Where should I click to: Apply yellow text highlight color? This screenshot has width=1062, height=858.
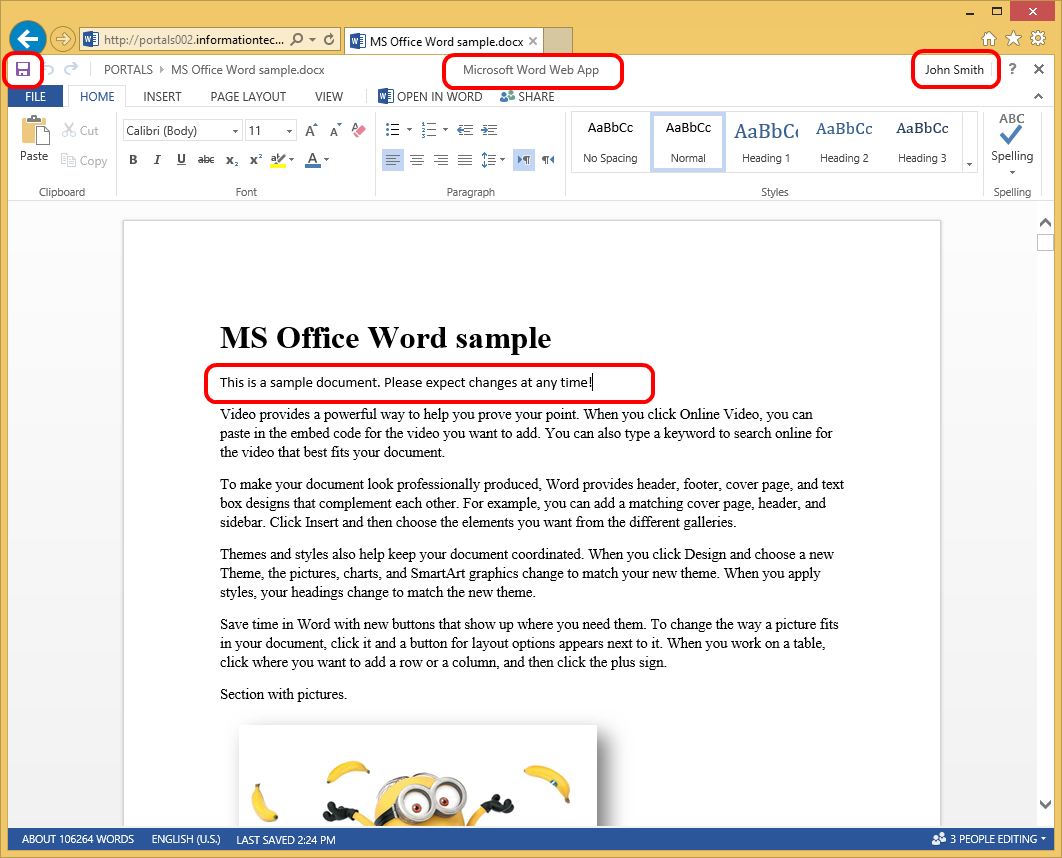[278, 160]
